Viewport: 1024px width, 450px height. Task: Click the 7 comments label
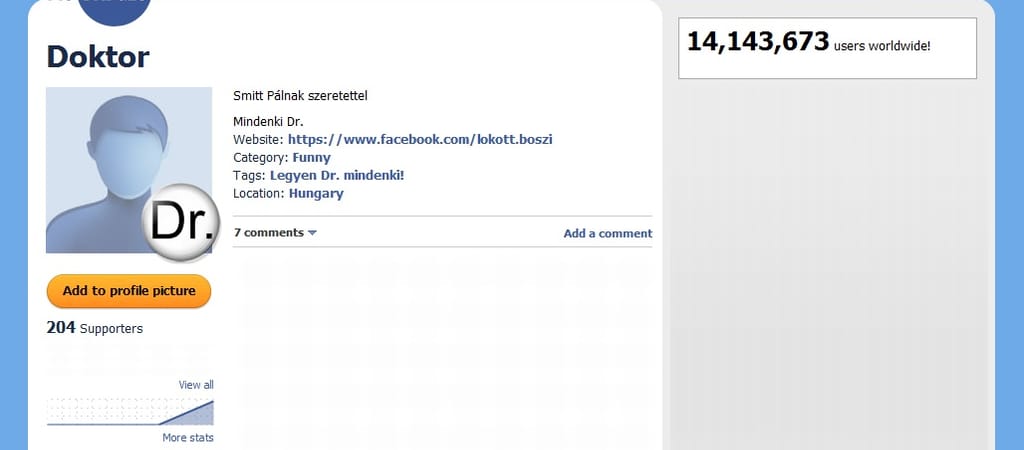tap(268, 233)
